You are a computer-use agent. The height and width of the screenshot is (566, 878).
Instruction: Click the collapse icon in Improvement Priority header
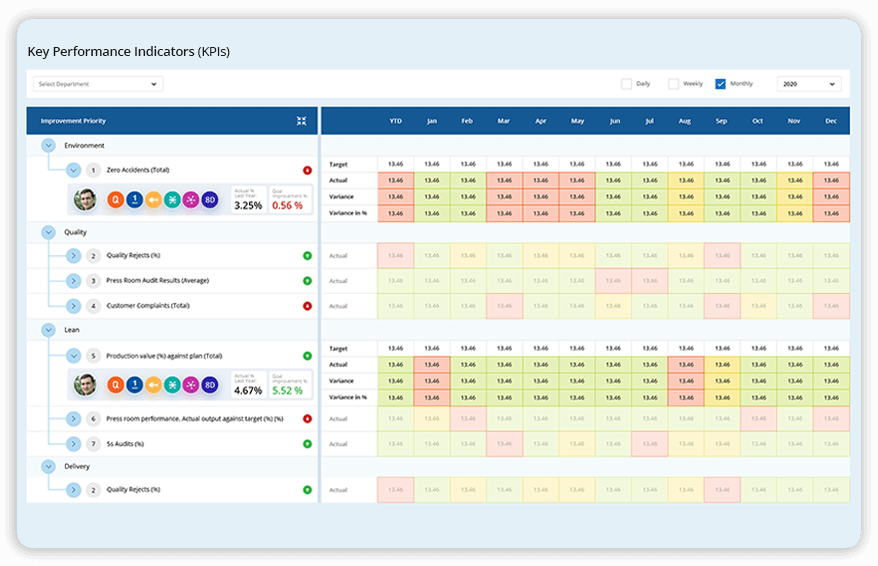tap(301, 121)
